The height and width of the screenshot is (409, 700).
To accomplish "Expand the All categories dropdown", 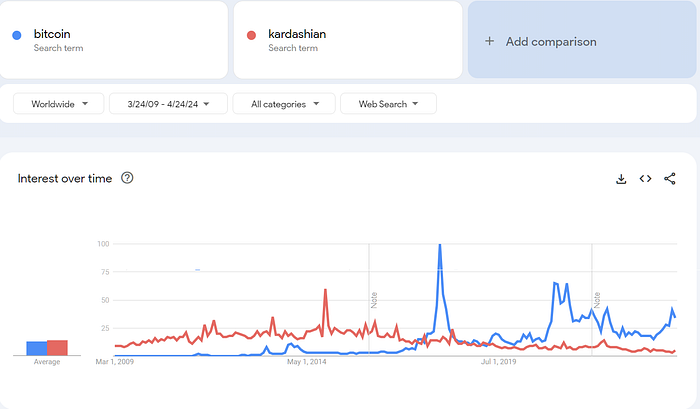I will click(284, 104).
